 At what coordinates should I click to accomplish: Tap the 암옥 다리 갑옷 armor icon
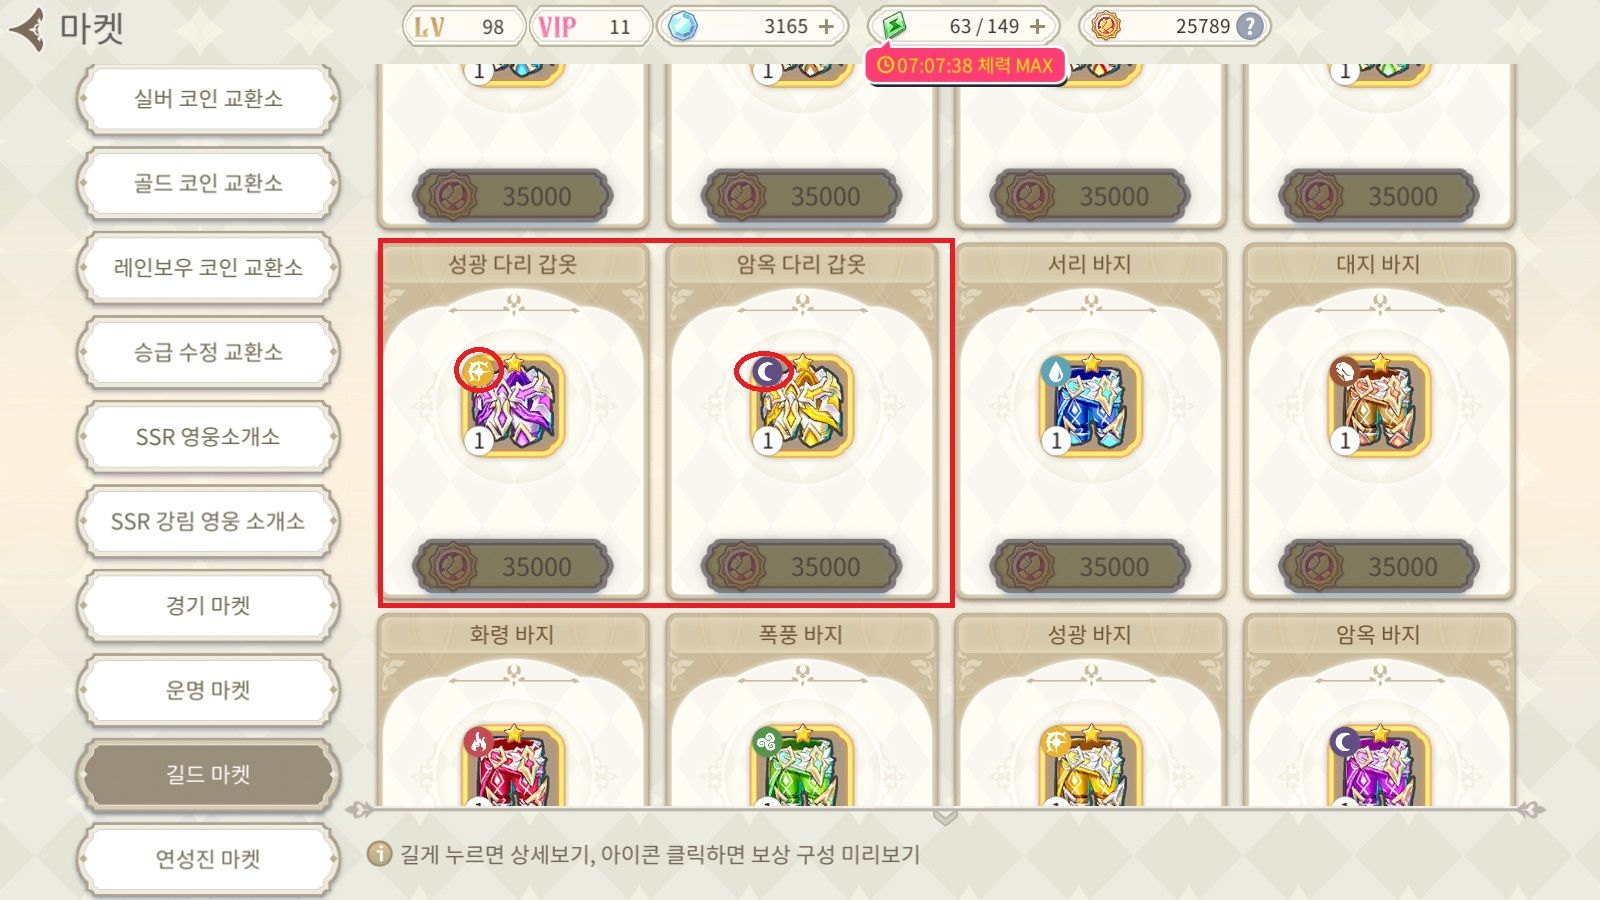[x=802, y=405]
